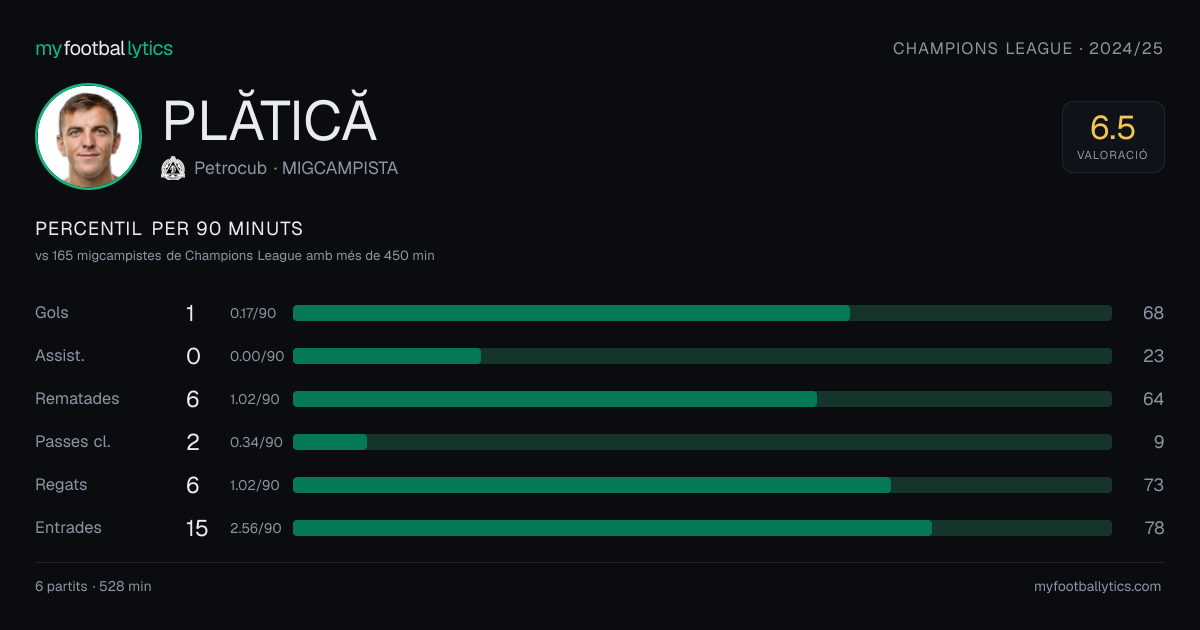
Task: Click the 6.5 Valoració rating badge
Action: [1113, 137]
